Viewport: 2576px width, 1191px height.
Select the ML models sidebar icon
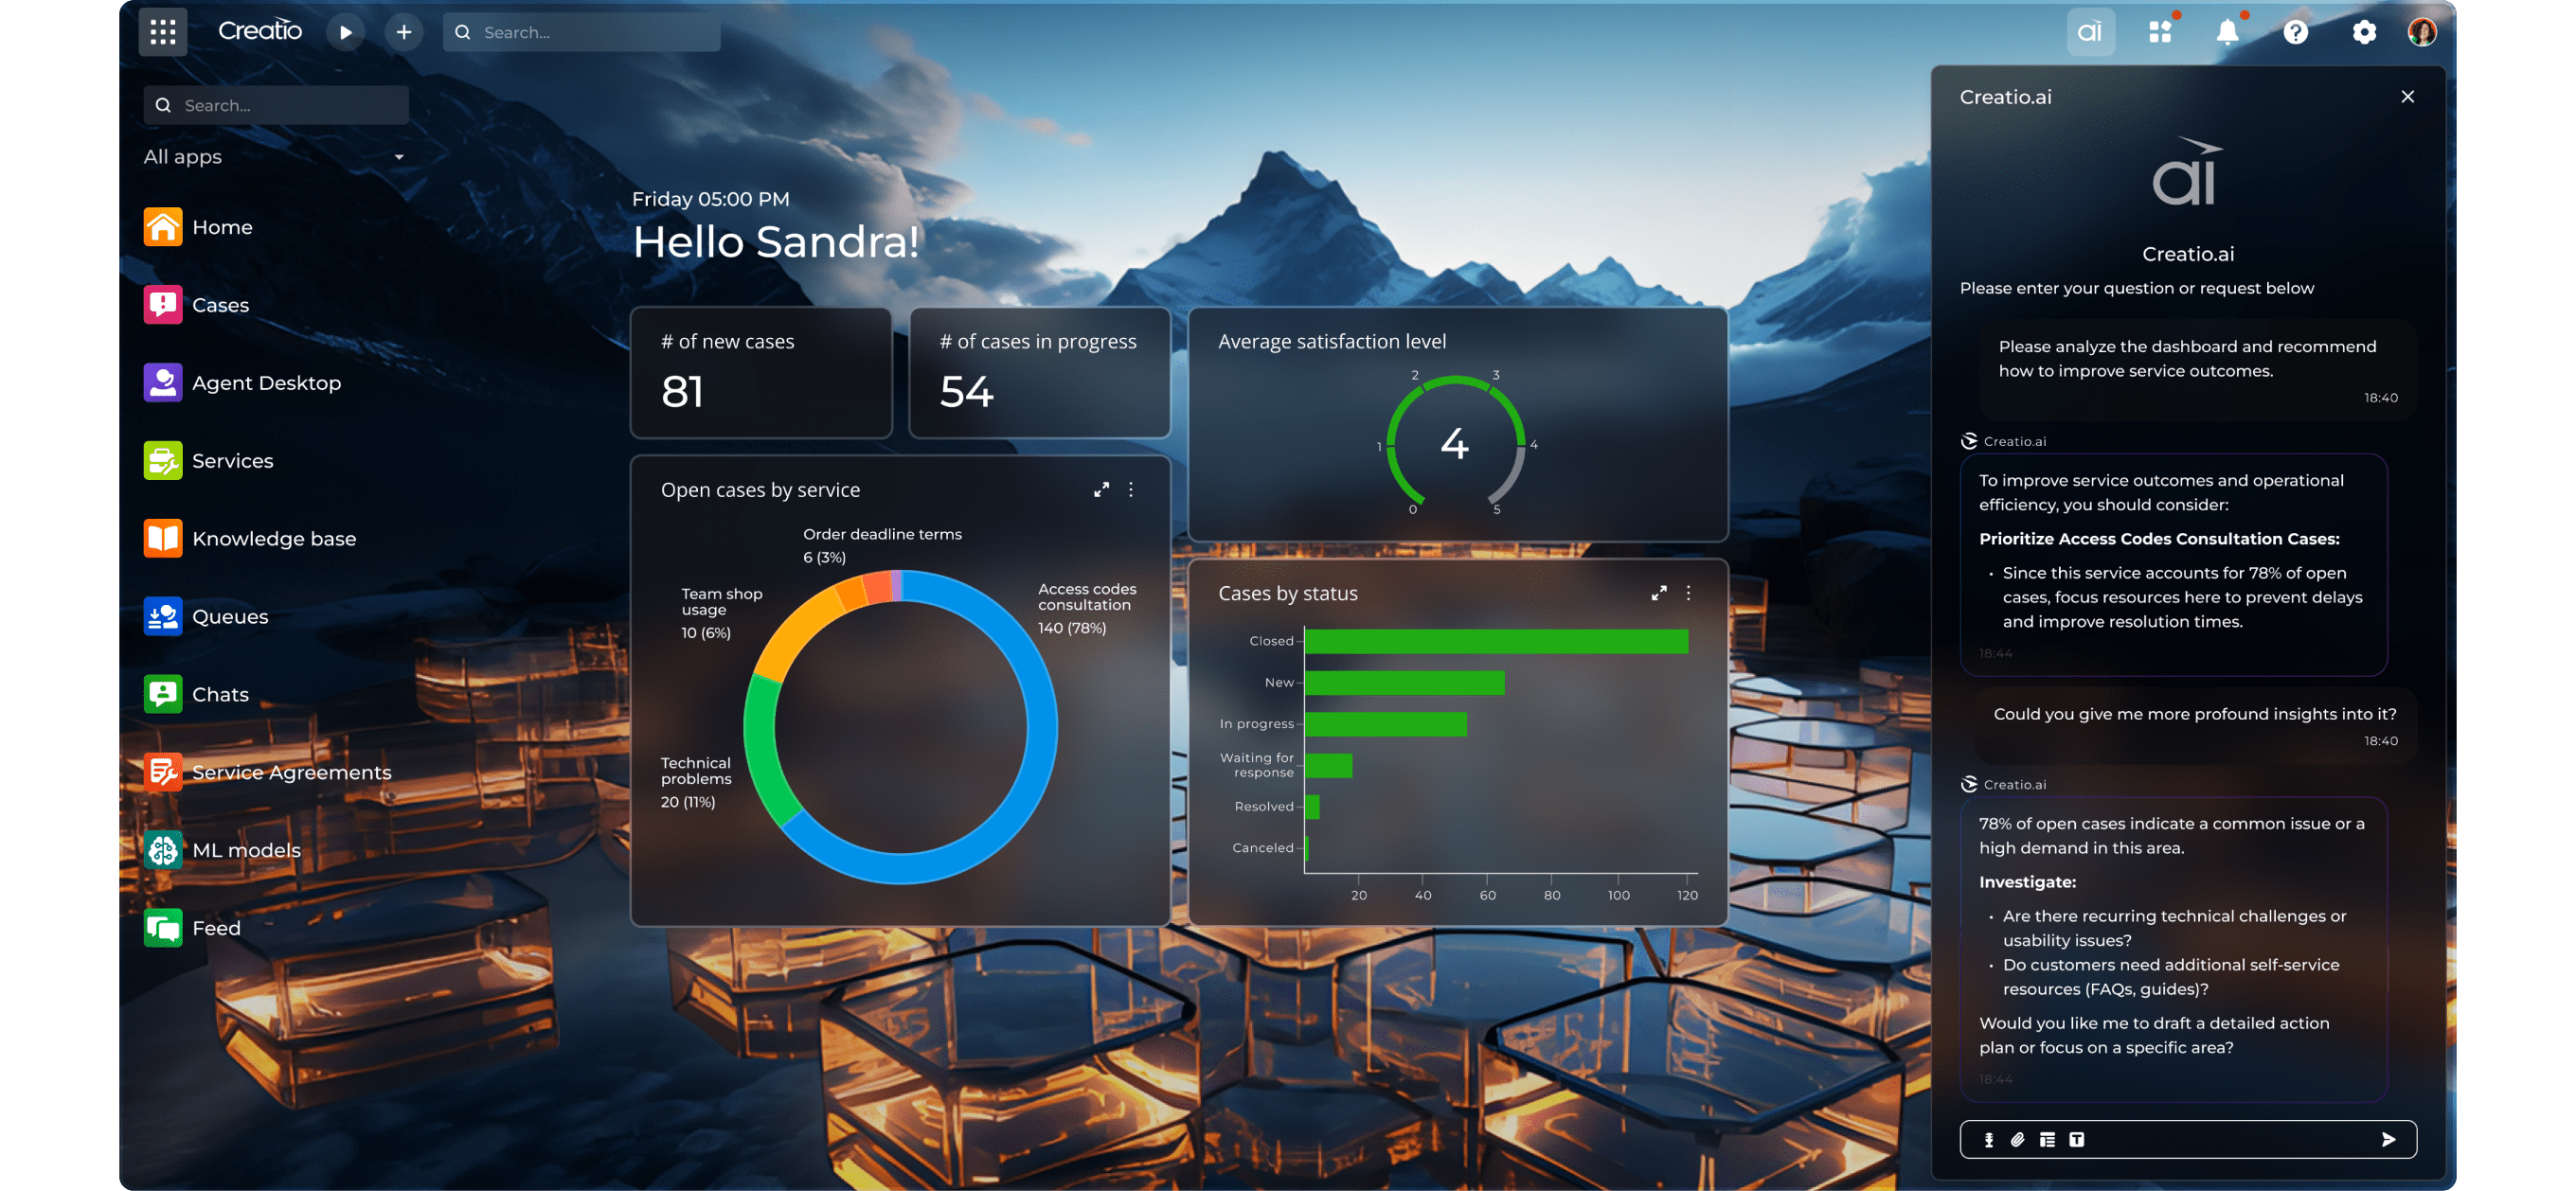point(162,849)
